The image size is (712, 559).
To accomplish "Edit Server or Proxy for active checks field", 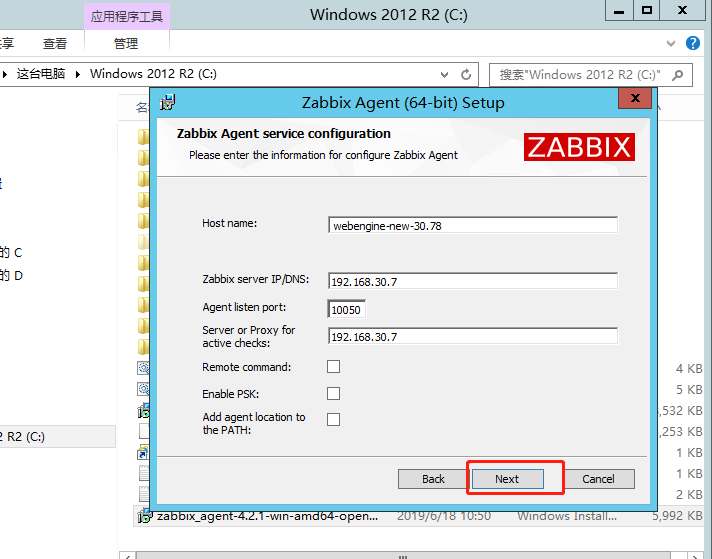I will [x=473, y=336].
